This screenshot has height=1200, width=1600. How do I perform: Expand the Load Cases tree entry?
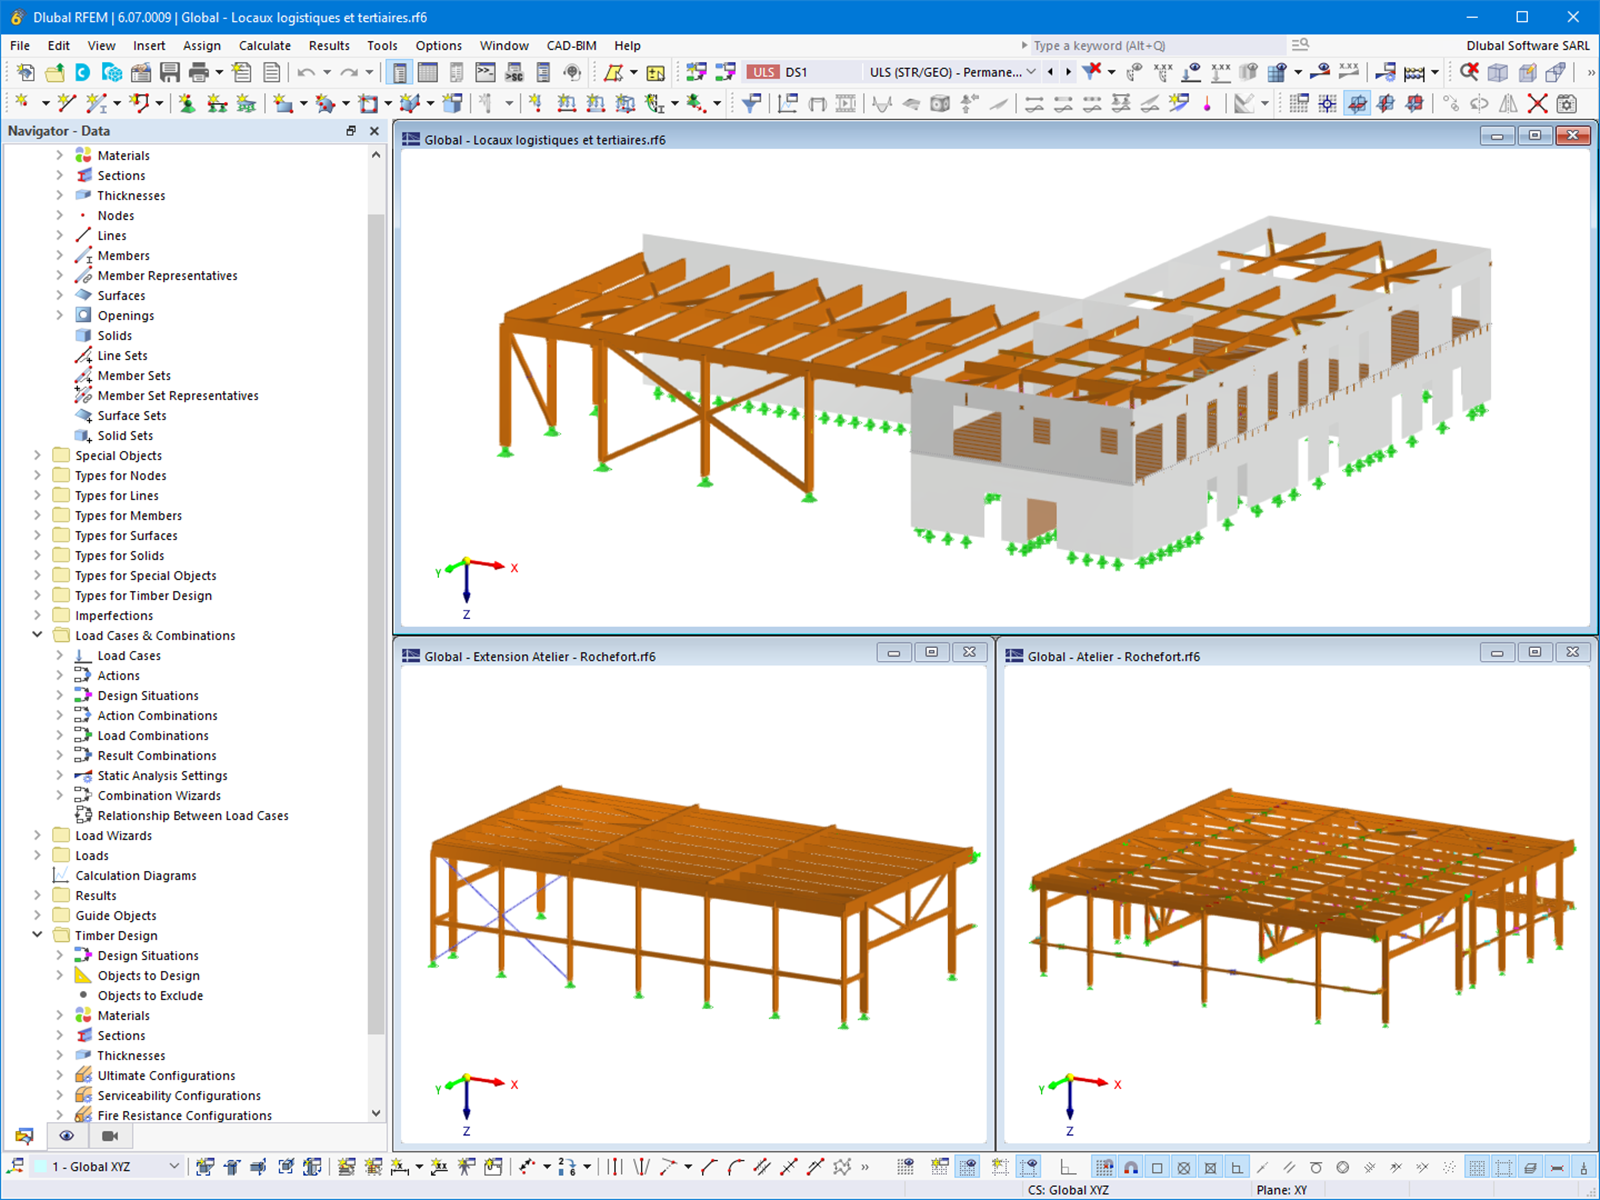point(60,655)
